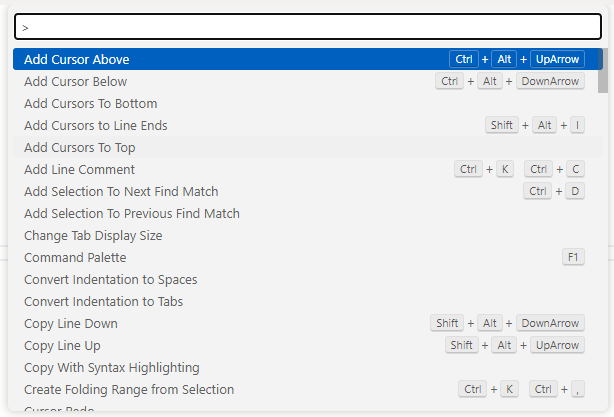Select the Add Cursor Below command
Viewport: 614px width, 417px height.
point(76,82)
